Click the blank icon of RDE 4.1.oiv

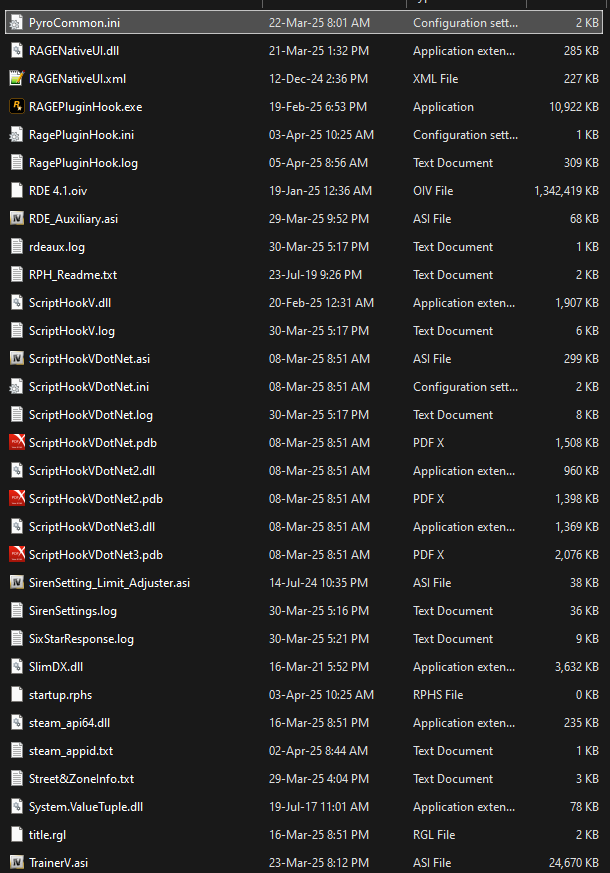click(17, 190)
